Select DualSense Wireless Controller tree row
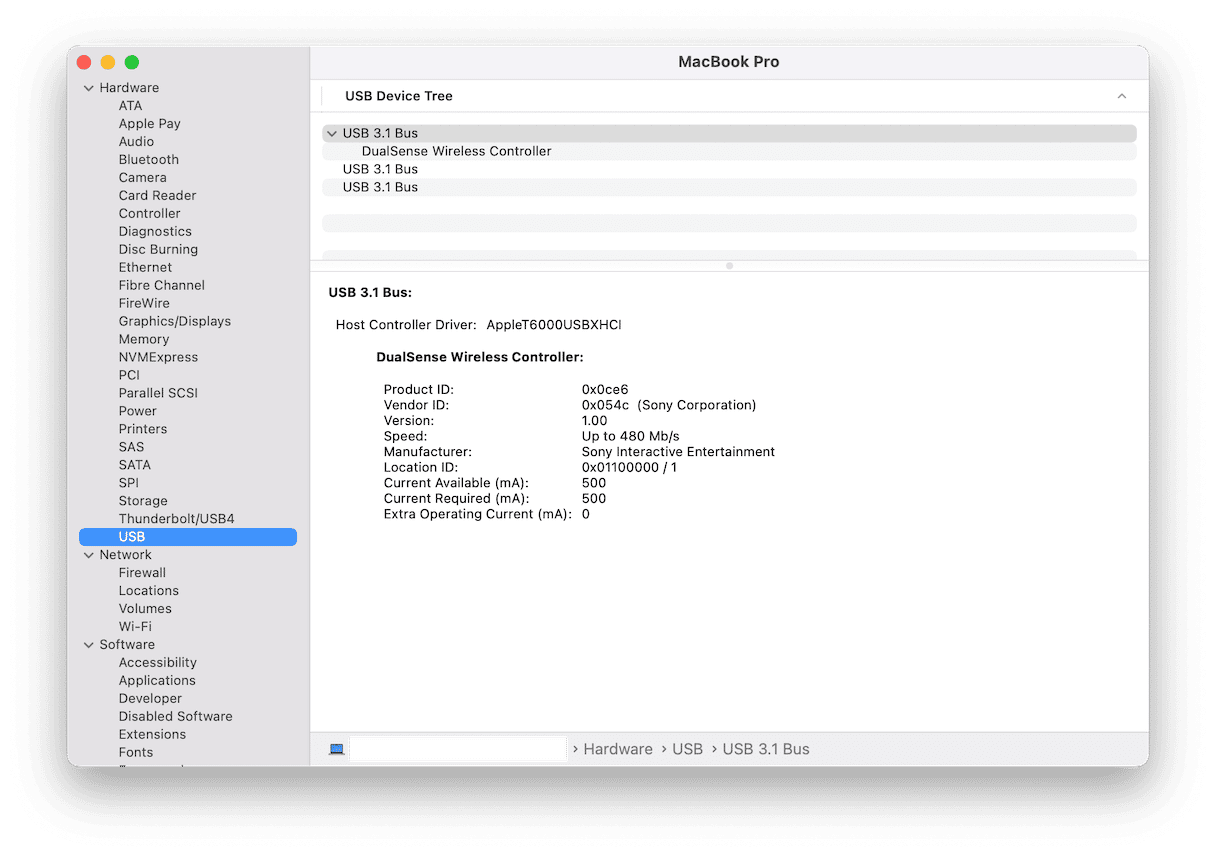The width and height of the screenshot is (1216, 855). pos(729,152)
